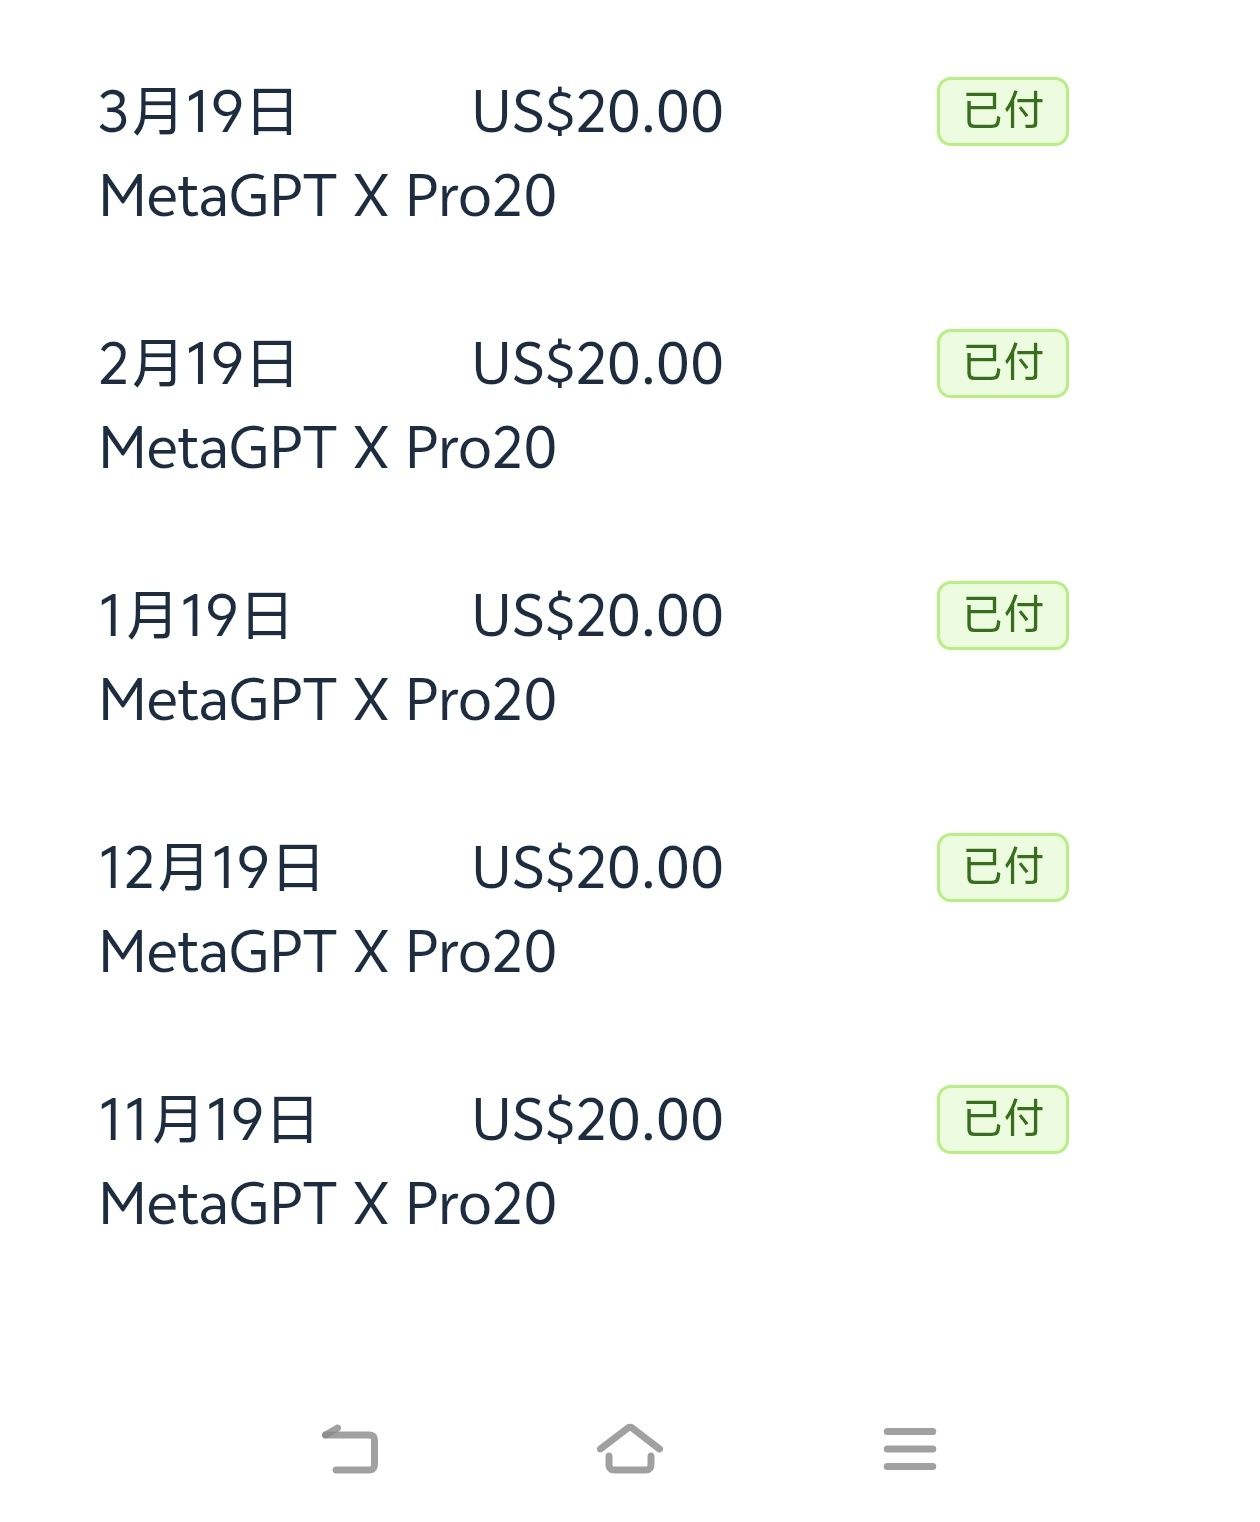This screenshot has width=1260, height=1522.
Task: Open the 3月19日 invoice date
Action: pyautogui.click(x=197, y=111)
